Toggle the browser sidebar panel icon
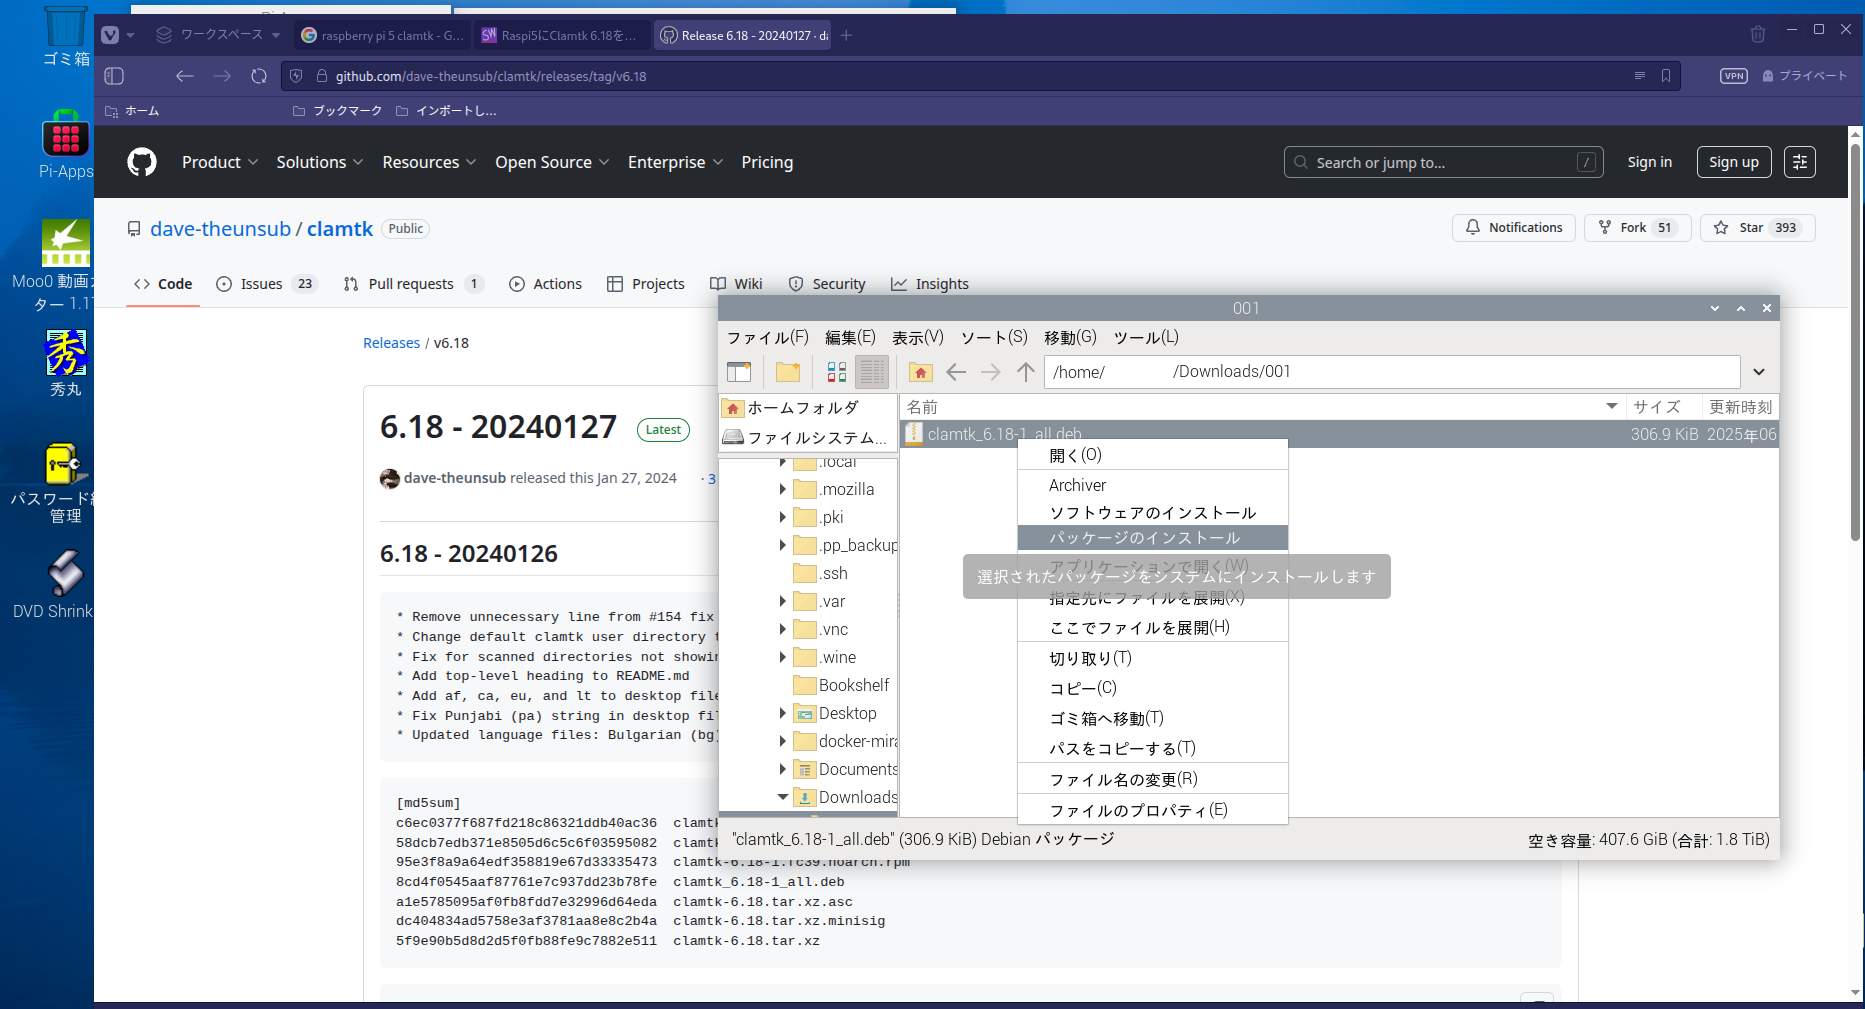Viewport: 1865px width, 1009px height. (x=114, y=76)
